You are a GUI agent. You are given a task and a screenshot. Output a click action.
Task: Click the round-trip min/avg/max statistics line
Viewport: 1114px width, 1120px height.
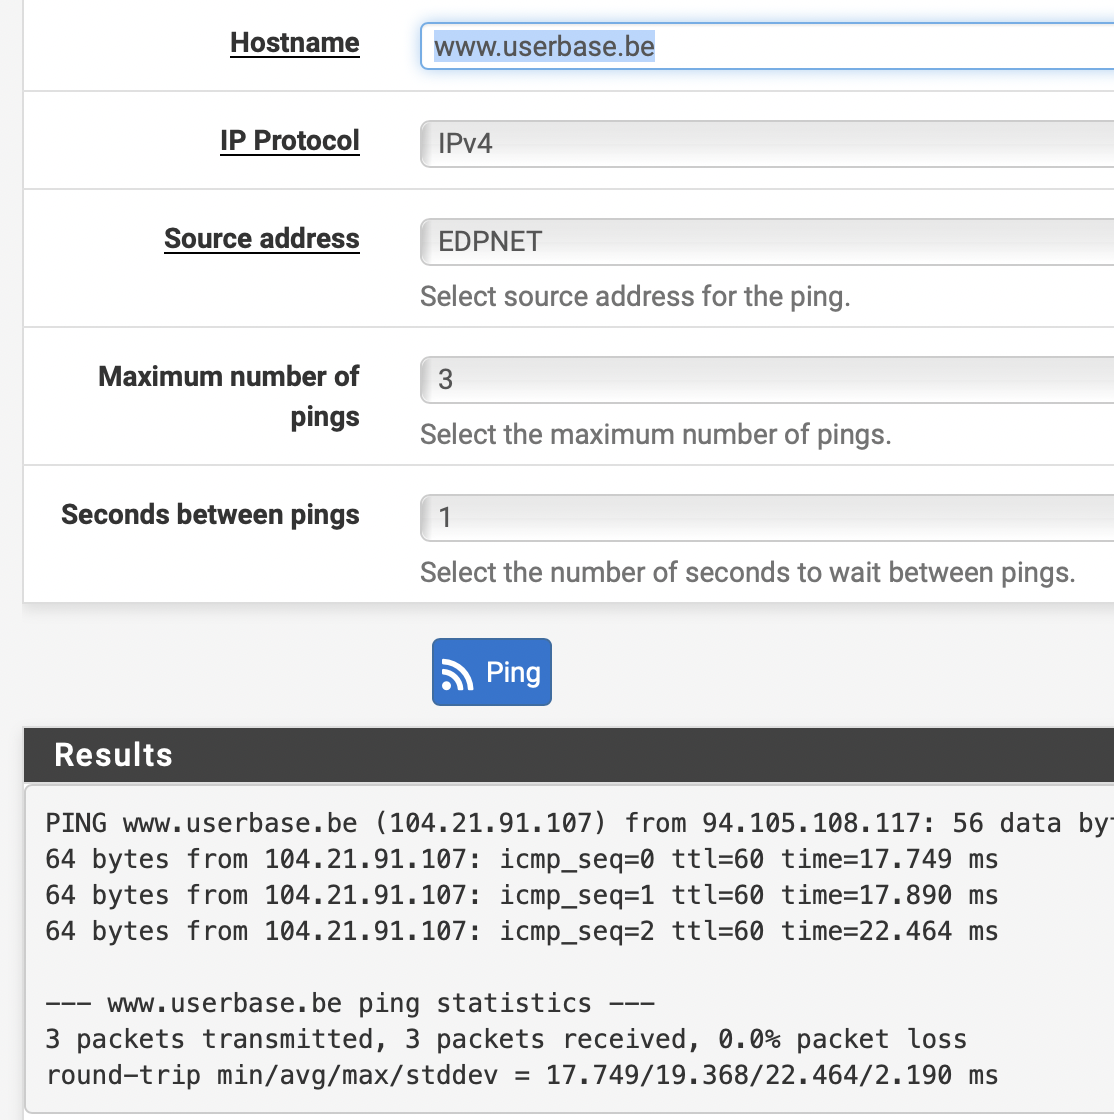click(522, 1076)
